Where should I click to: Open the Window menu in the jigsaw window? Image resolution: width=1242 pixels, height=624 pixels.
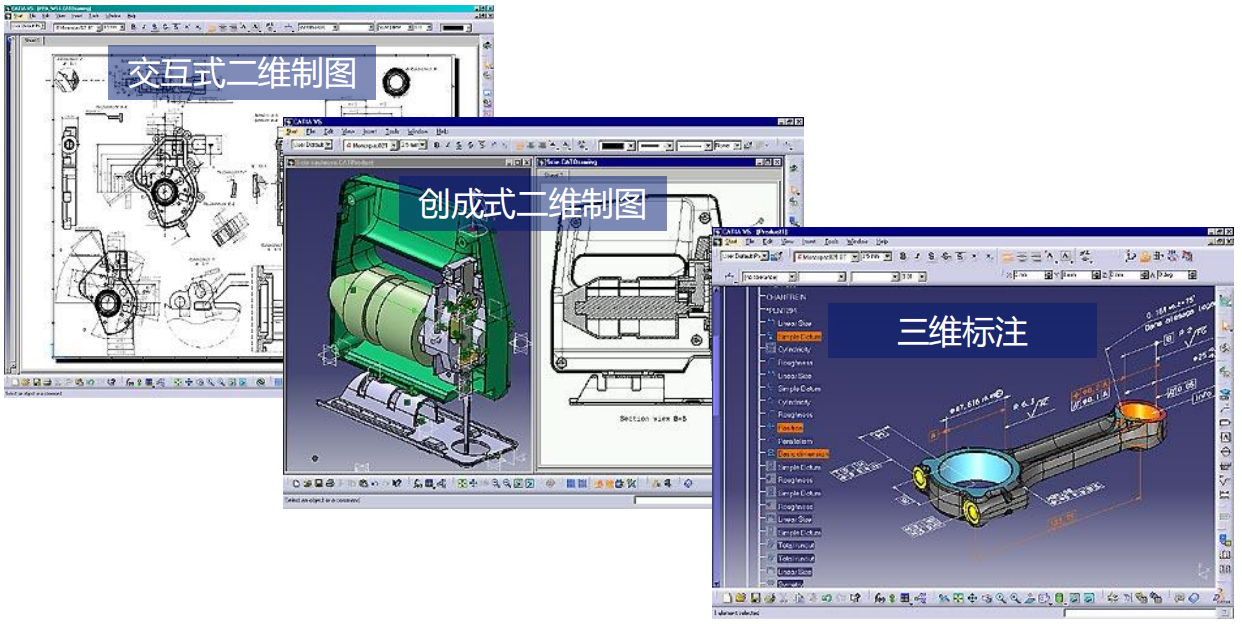[417, 132]
